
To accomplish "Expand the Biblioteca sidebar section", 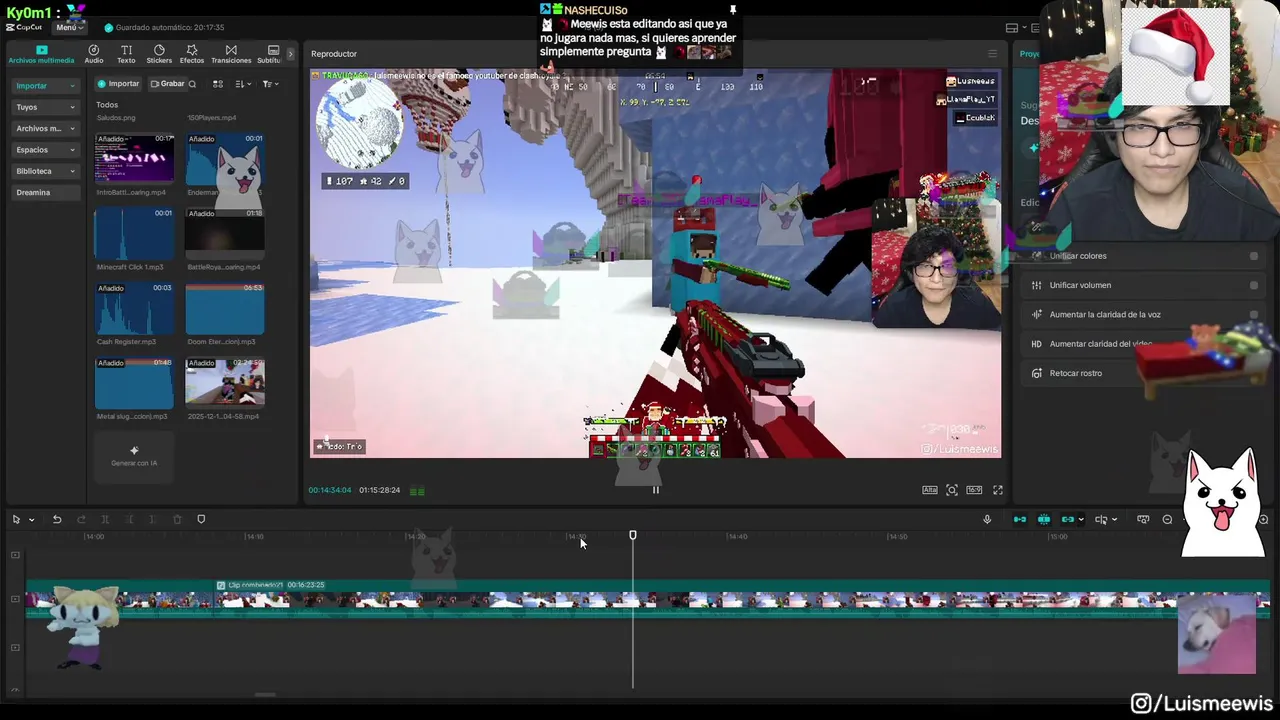I will [x=46, y=171].
